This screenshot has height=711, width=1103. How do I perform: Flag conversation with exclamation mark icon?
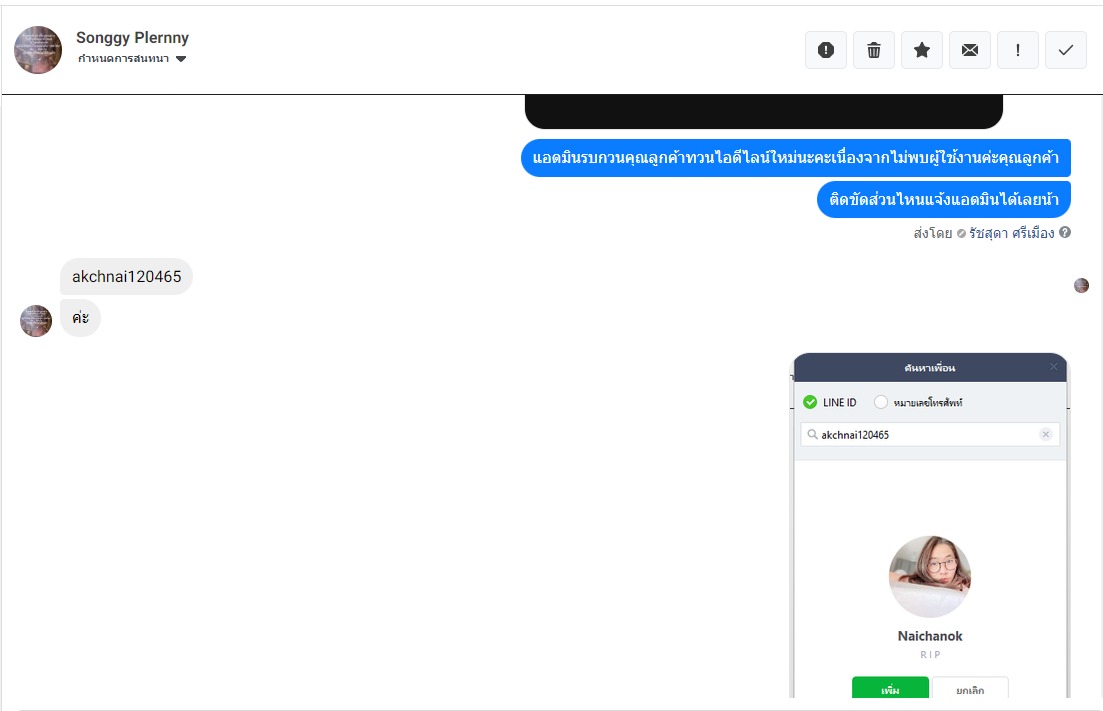click(x=1018, y=50)
